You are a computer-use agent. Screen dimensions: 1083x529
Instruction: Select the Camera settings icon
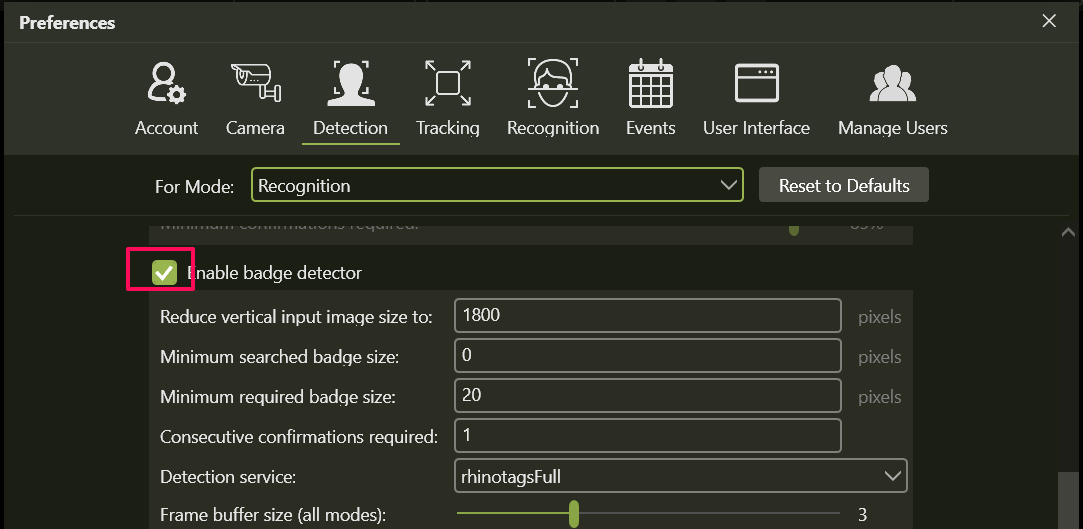[255, 84]
